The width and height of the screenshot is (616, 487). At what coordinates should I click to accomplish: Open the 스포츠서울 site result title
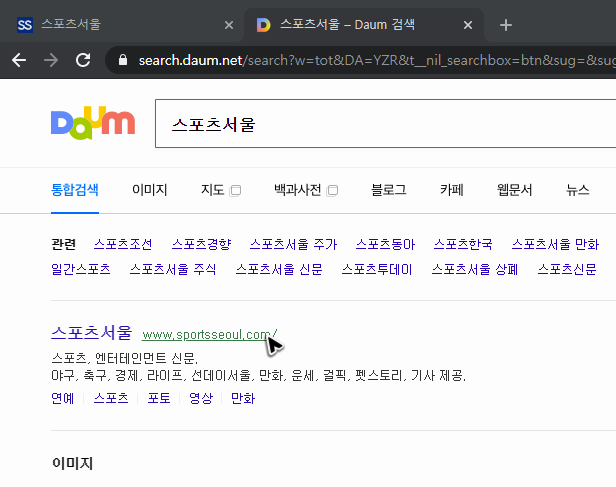[92, 333]
